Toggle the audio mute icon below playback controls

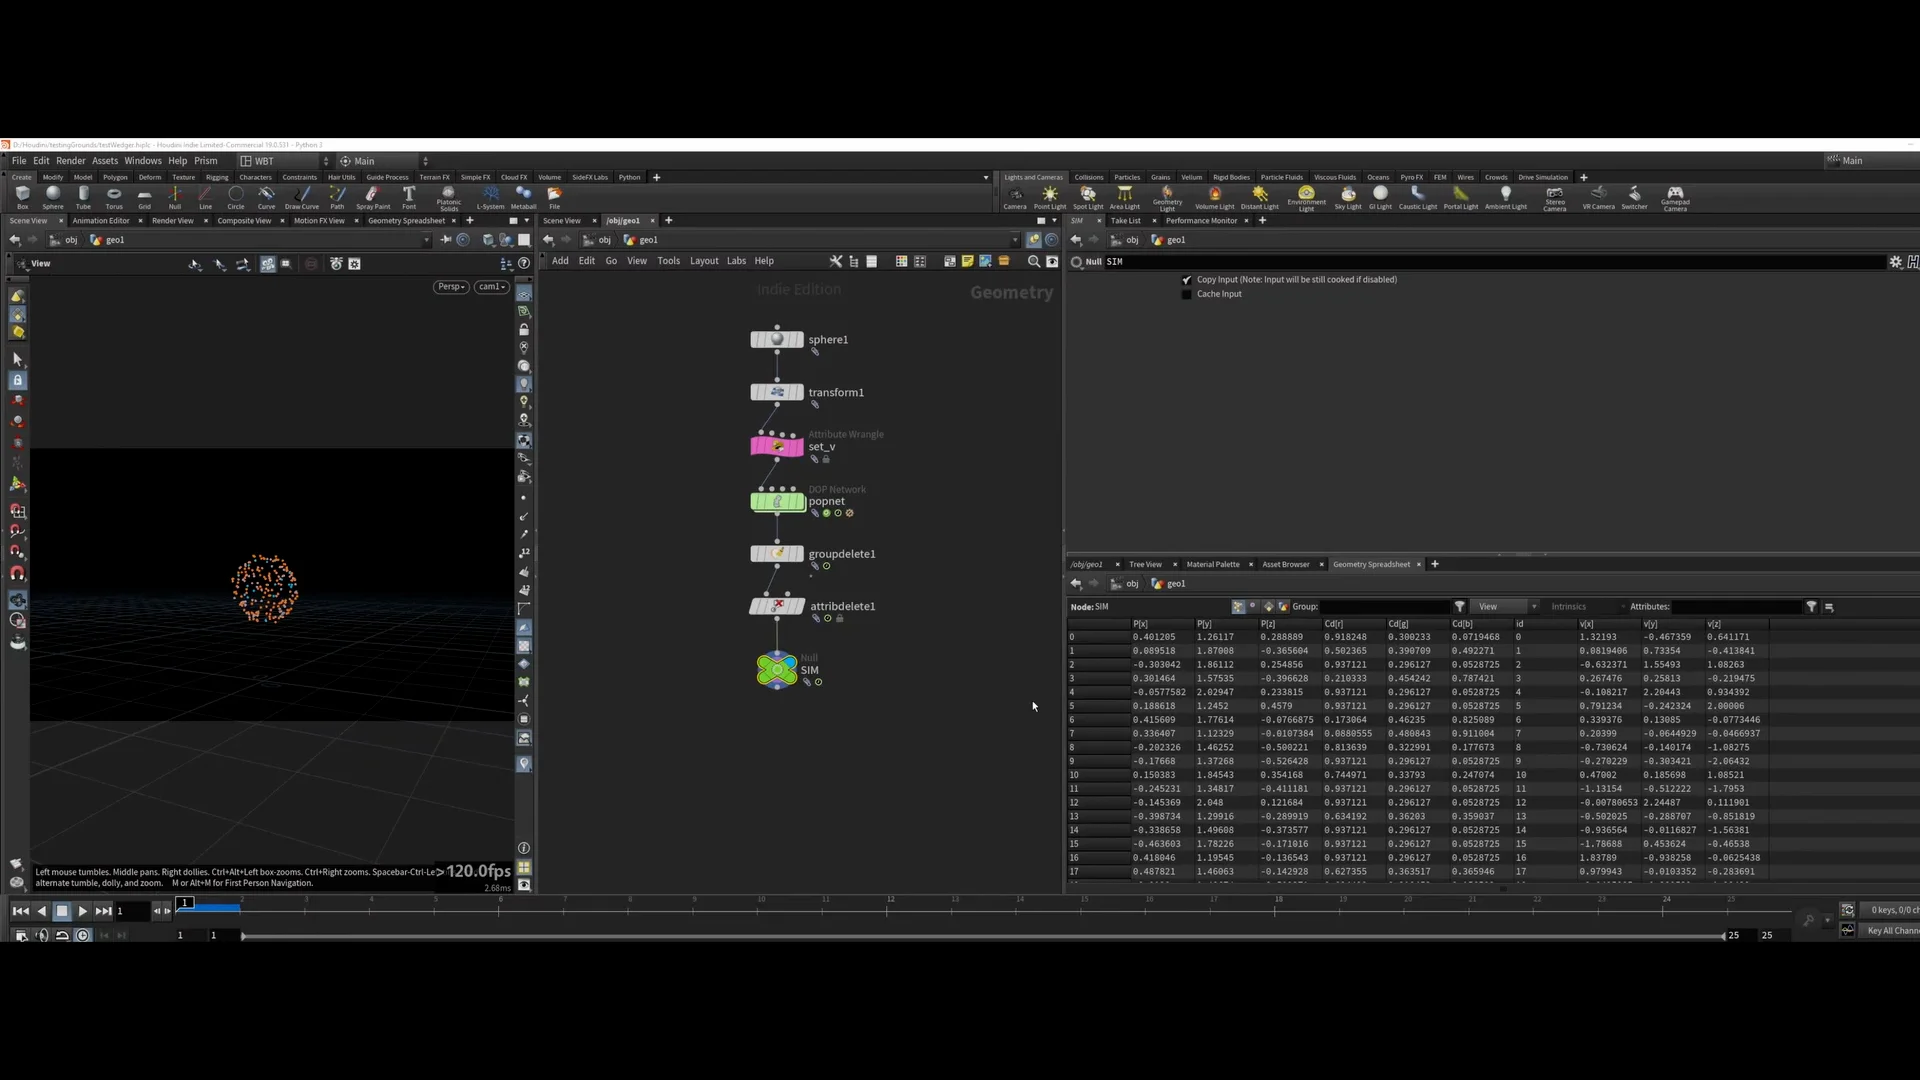(42, 936)
